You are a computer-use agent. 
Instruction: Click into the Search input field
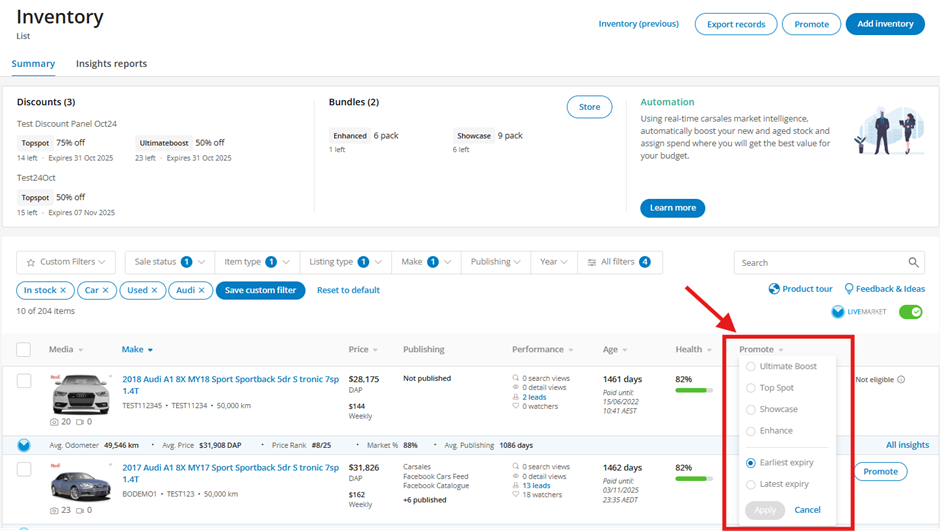pos(820,263)
